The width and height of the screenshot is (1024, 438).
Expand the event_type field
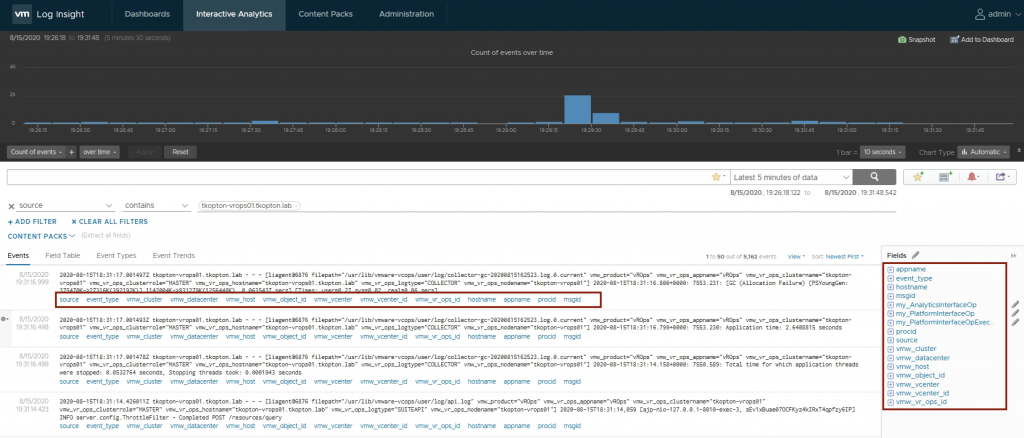[x=891, y=278]
